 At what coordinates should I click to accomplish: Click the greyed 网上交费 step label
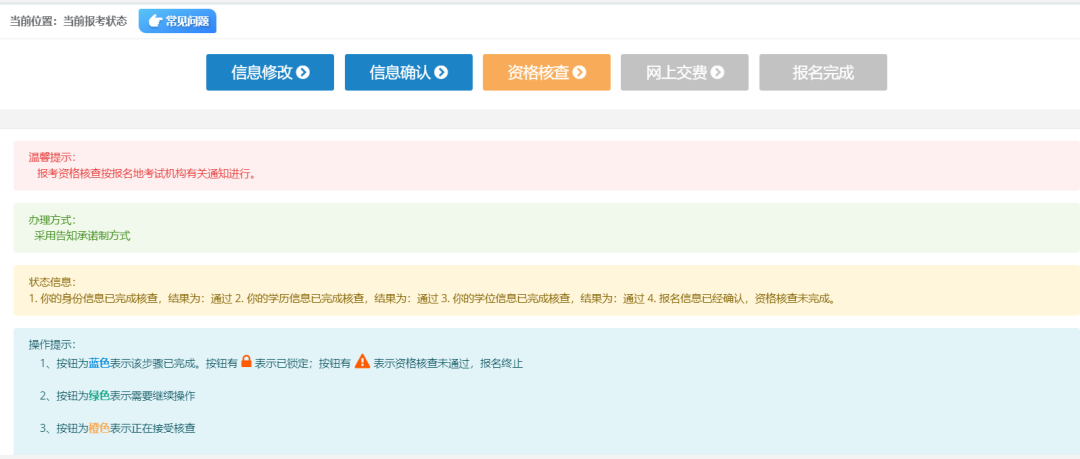[676, 72]
